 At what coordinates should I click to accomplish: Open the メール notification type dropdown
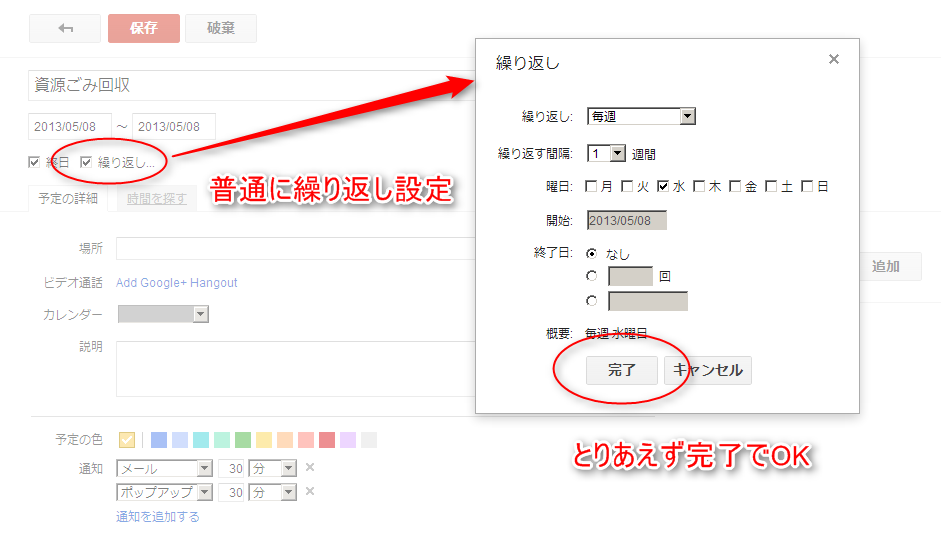tap(164, 468)
